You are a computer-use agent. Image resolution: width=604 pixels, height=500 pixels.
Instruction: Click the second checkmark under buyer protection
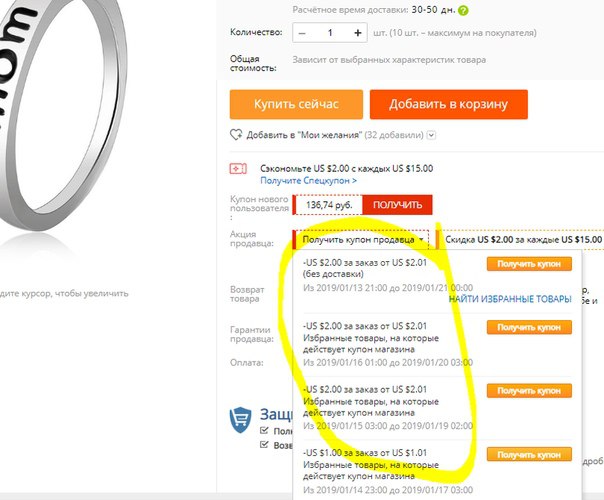pyautogui.click(x=264, y=445)
